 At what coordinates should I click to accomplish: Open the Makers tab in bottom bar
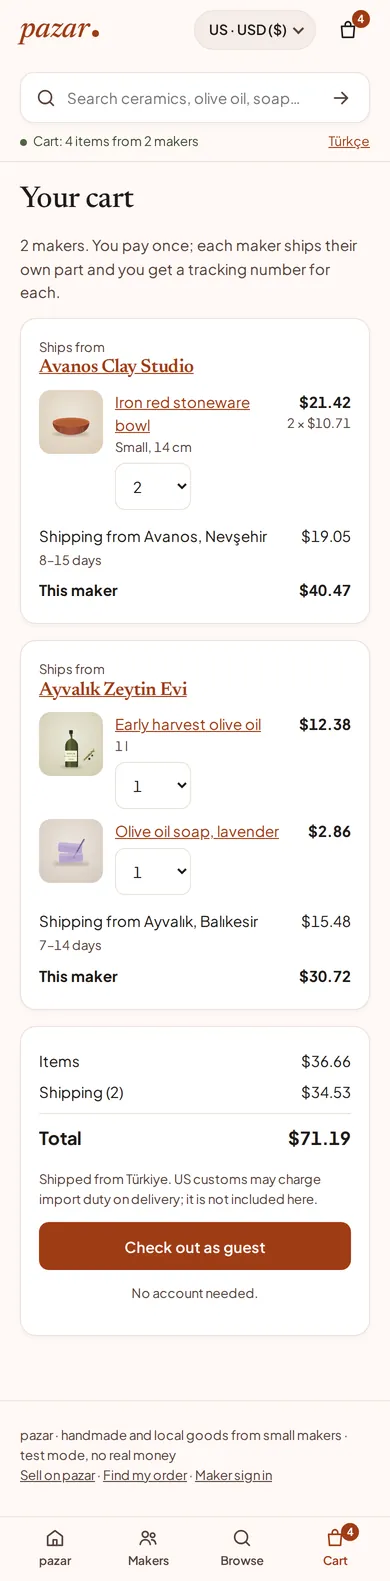click(148, 1548)
